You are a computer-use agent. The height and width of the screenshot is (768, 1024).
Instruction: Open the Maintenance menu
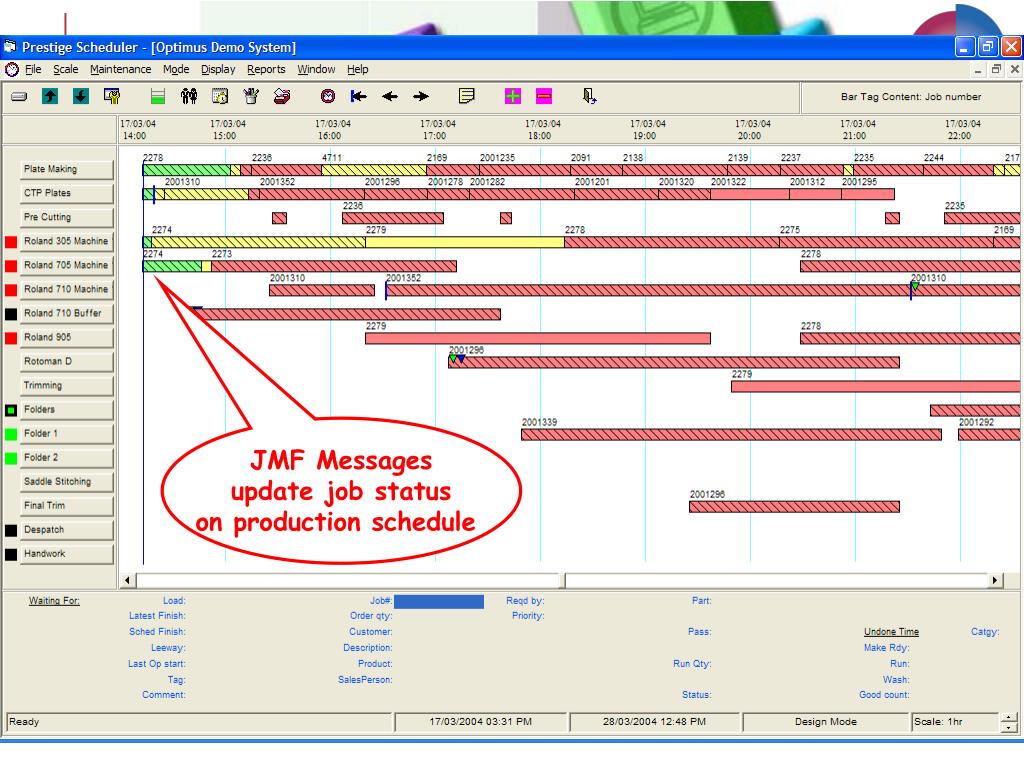[x=120, y=69]
